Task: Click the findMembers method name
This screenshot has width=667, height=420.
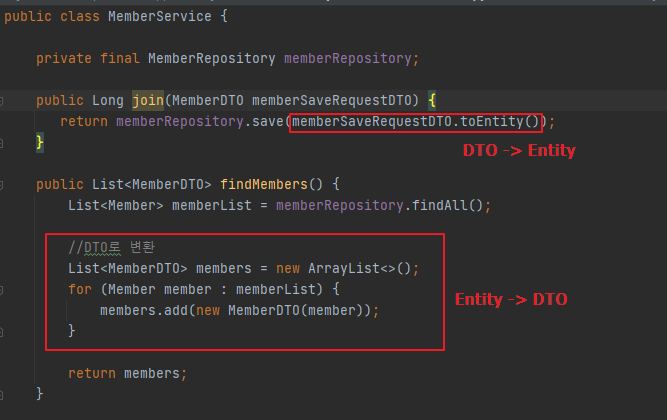Action: tap(264, 184)
